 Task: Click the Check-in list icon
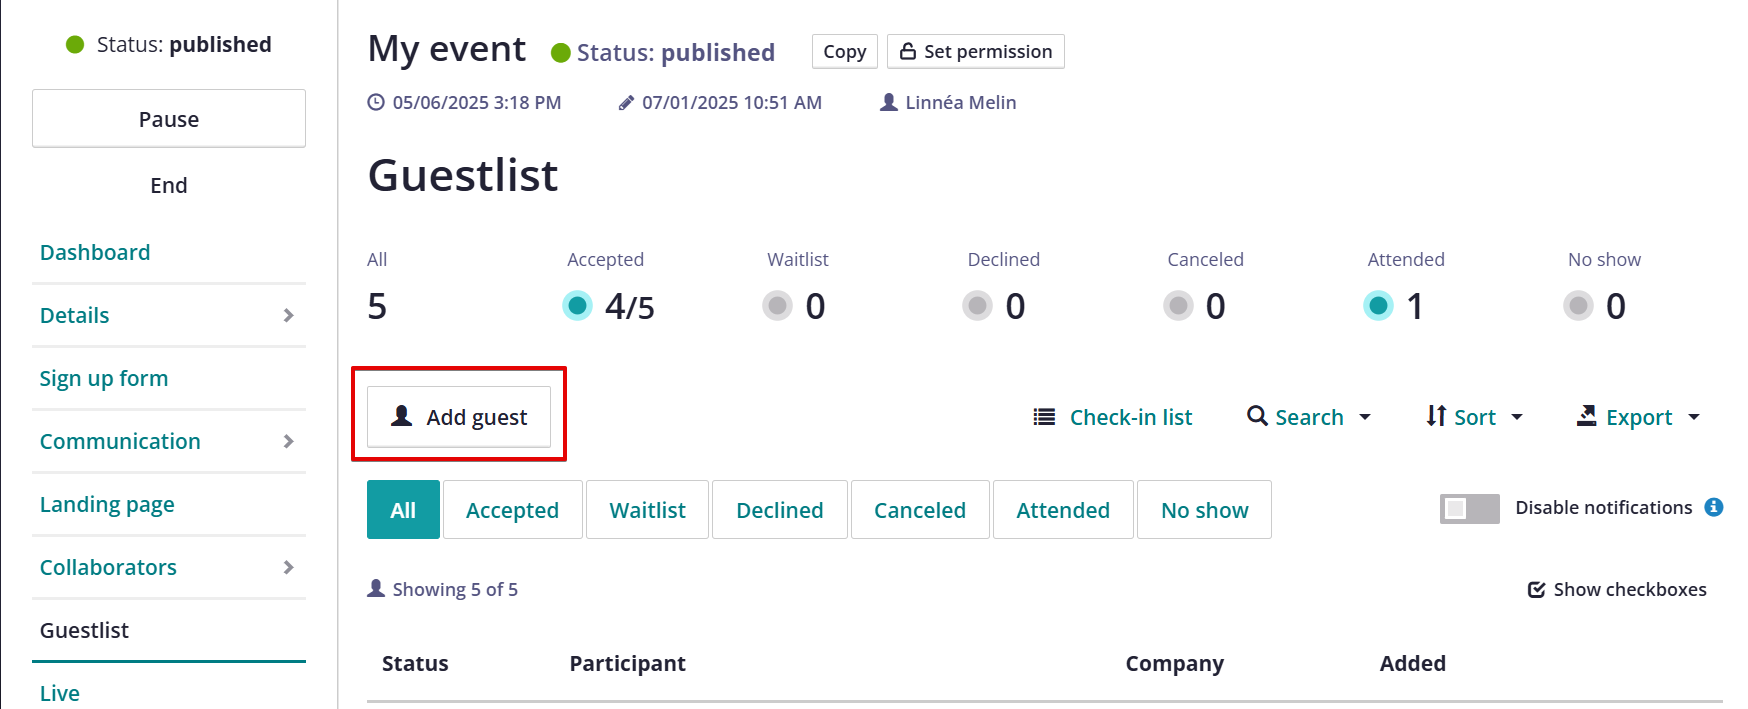(x=1044, y=417)
